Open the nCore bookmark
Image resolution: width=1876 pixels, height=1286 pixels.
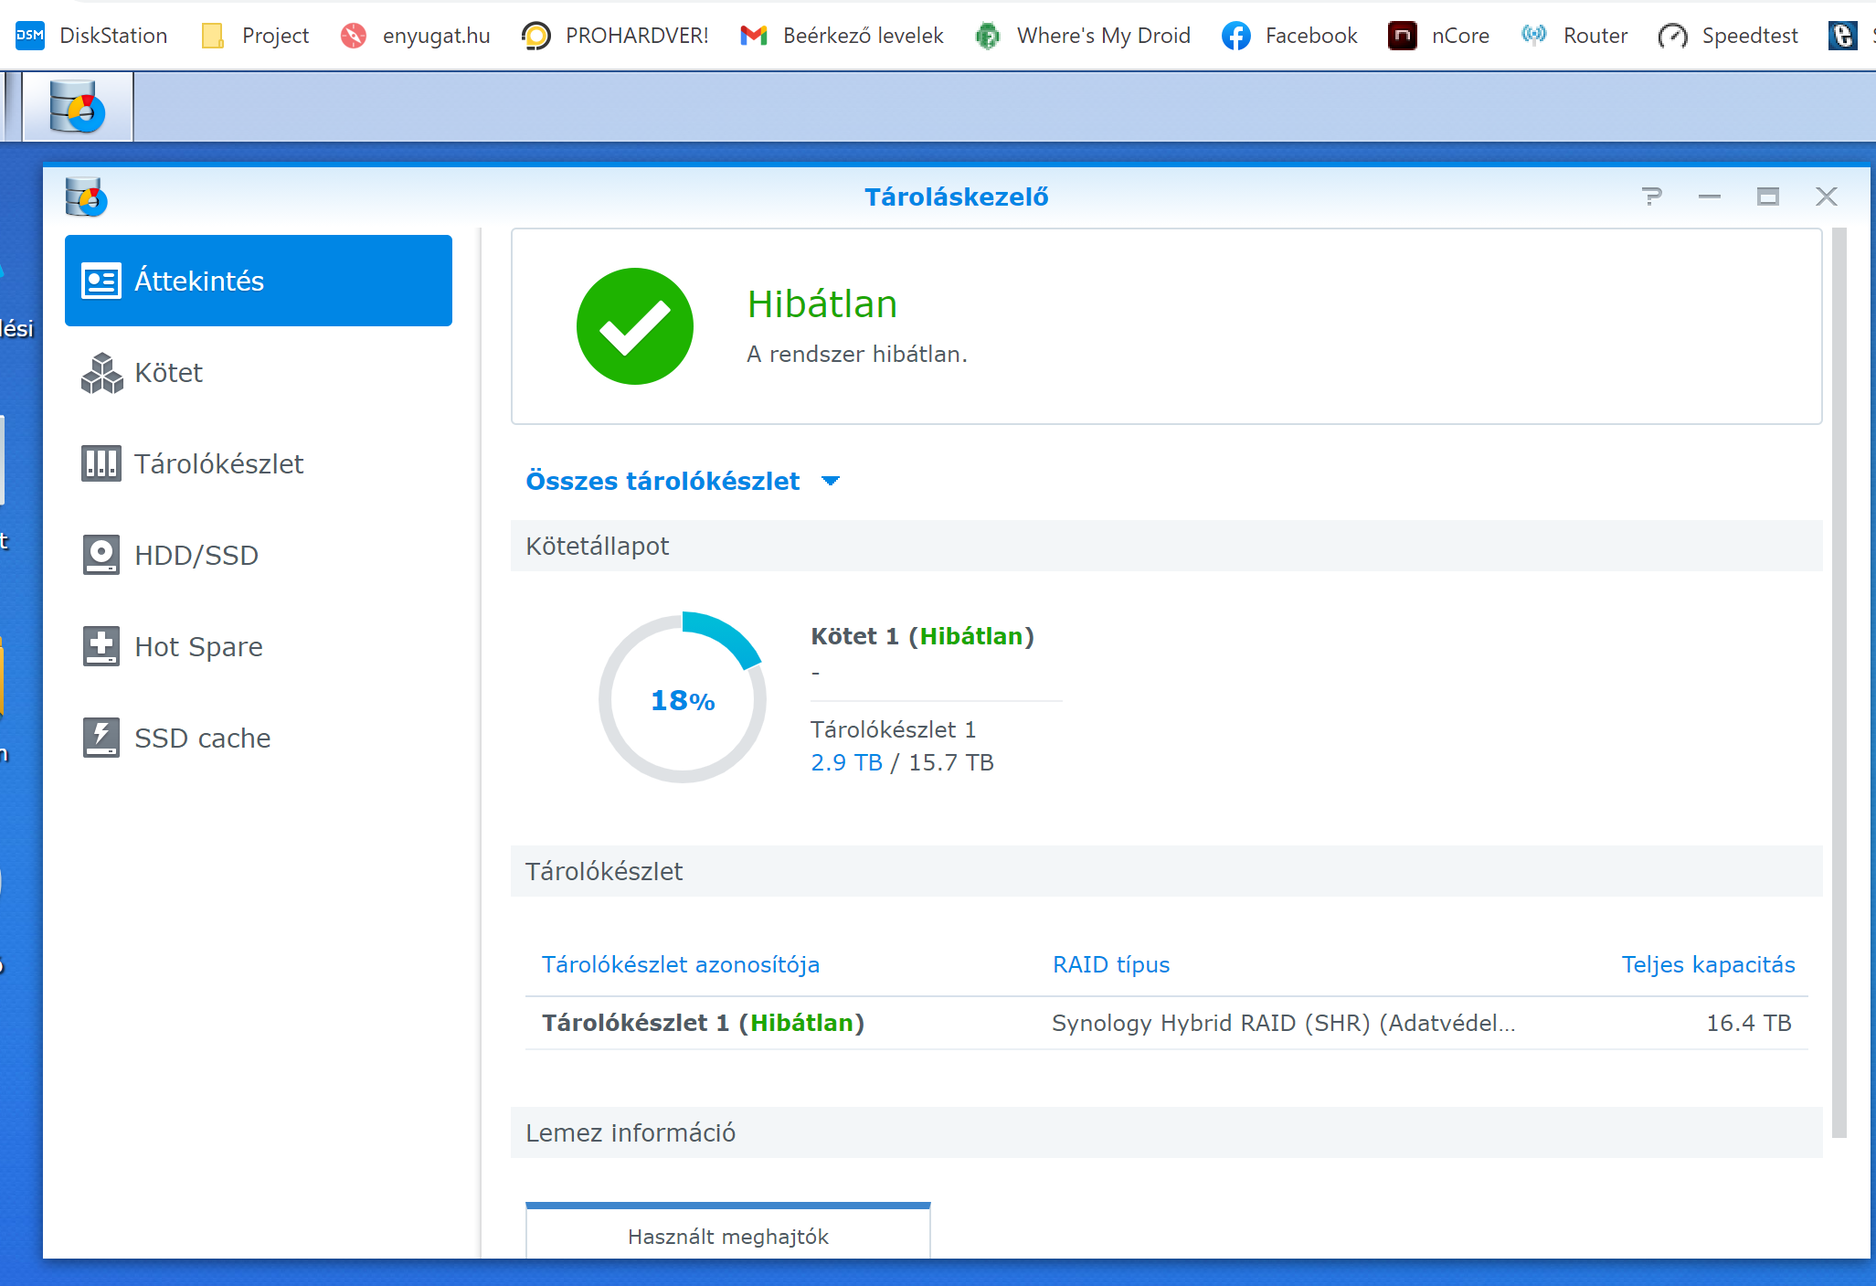pos(1439,36)
